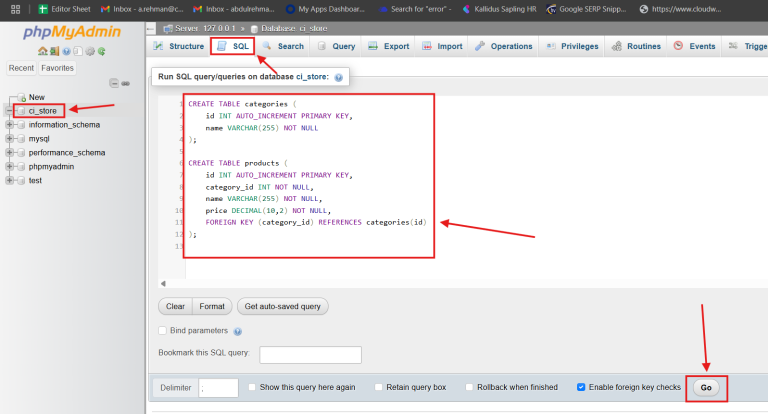Open the Structure tab
The width and height of the screenshot is (768, 414).
click(179, 46)
